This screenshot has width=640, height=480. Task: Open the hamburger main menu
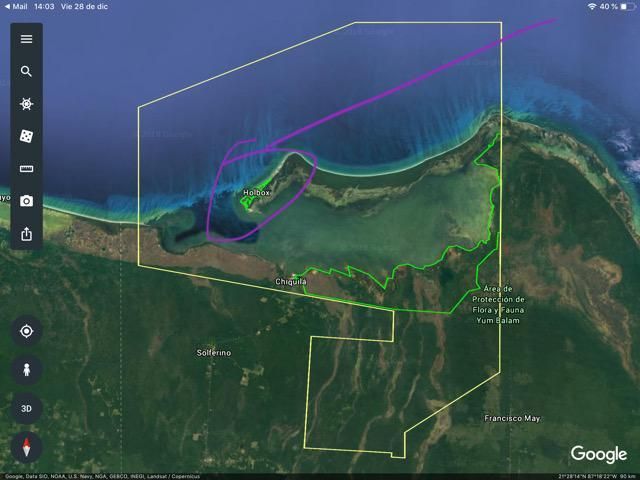26,39
